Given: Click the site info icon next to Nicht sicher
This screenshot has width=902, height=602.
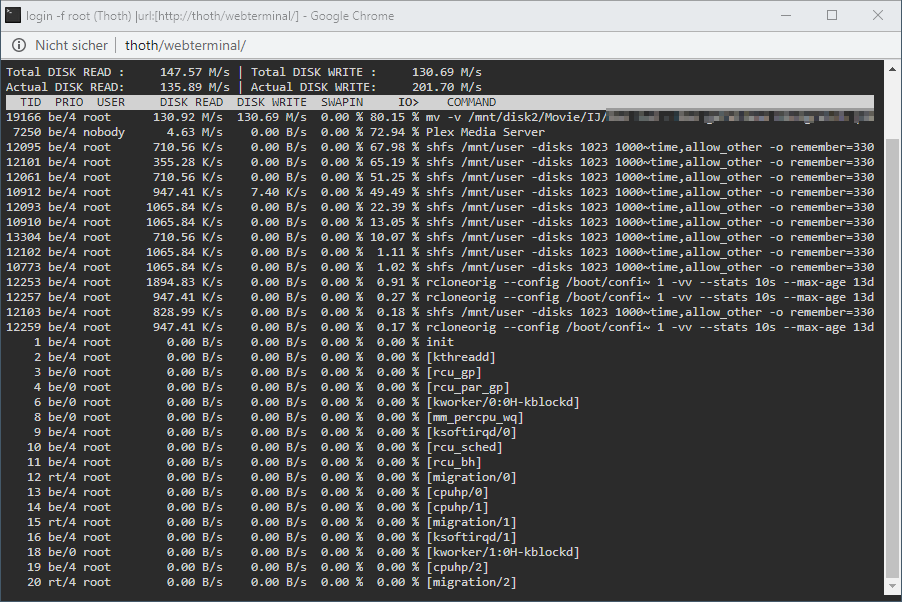Looking at the screenshot, I should point(19,45).
